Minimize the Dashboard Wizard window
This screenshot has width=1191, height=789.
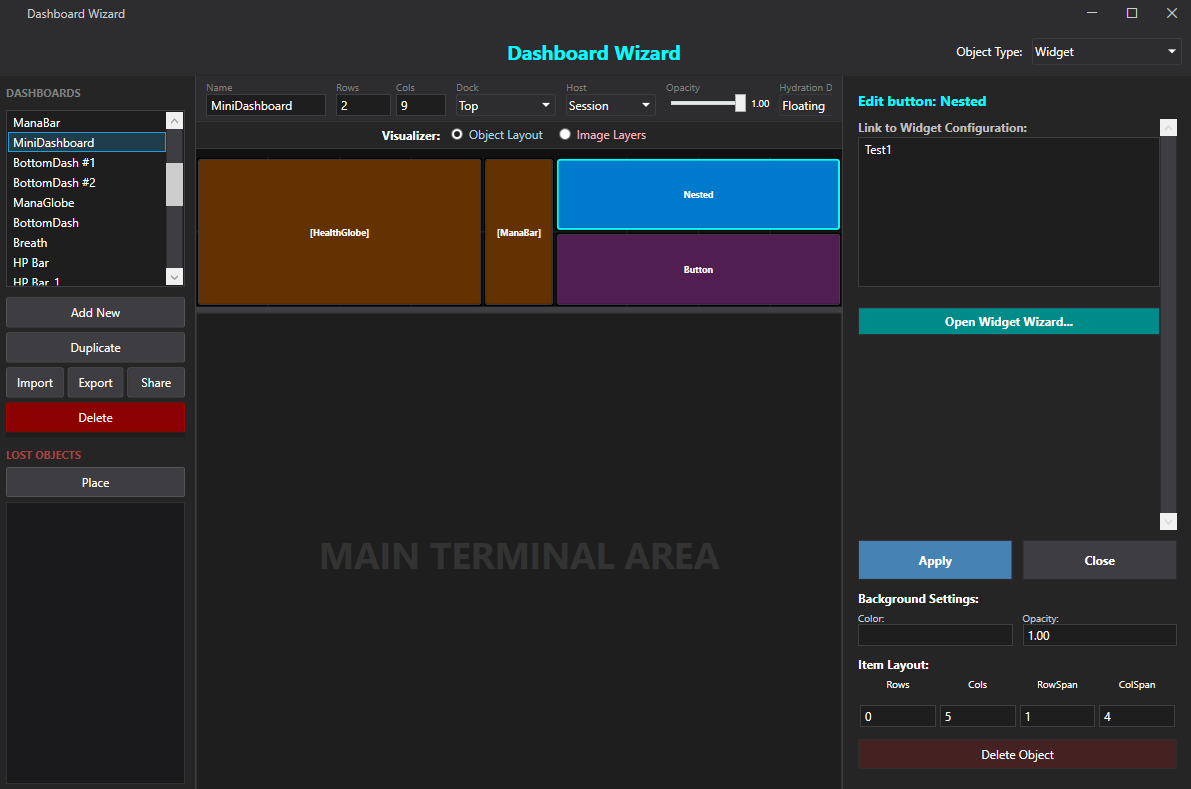coord(1092,13)
